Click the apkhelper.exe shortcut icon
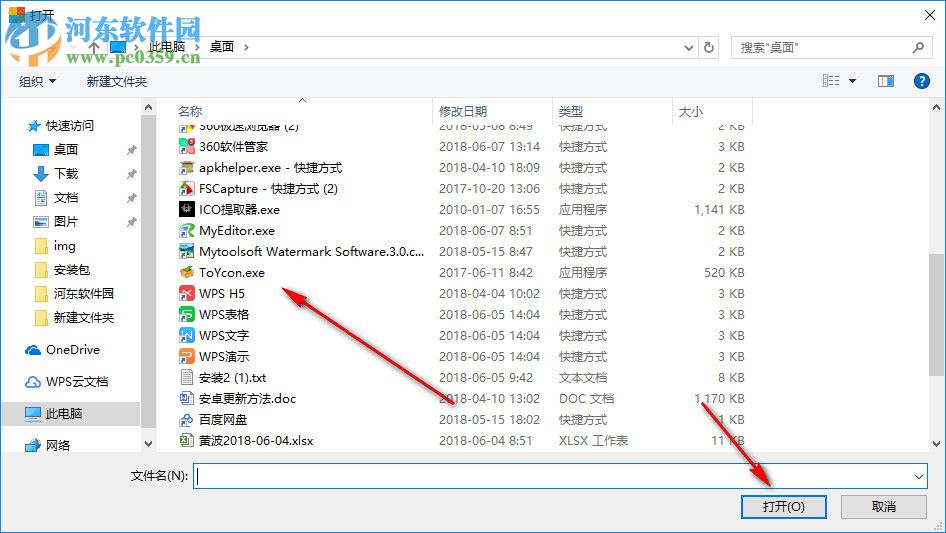946x533 pixels. pos(186,167)
